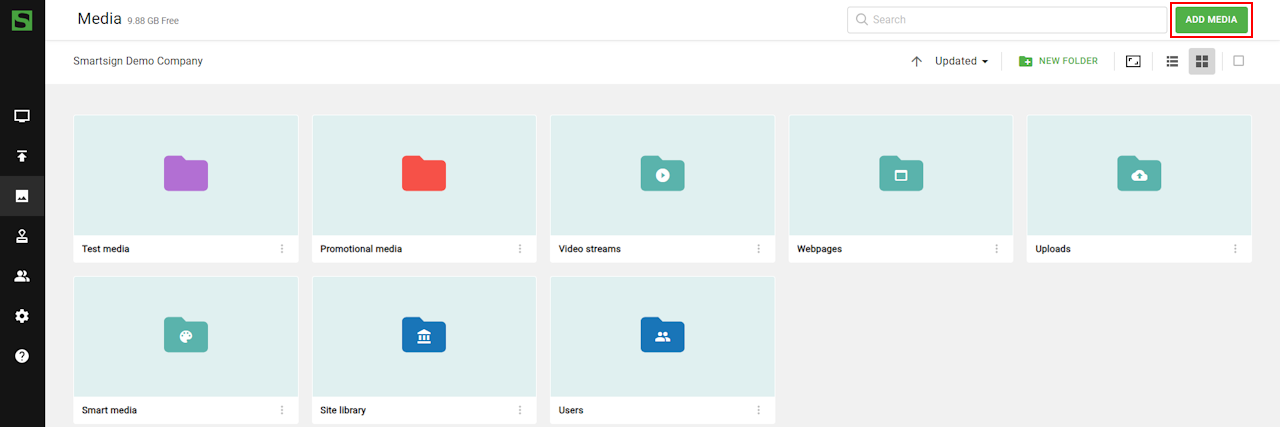The image size is (1280, 427).
Task: Open options menu for Smart media
Action: [x=282, y=410]
